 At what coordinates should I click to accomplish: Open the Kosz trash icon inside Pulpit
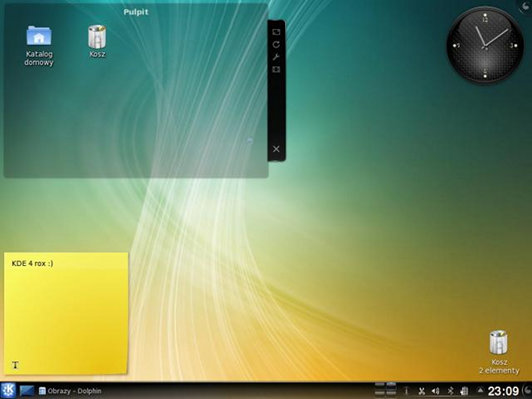pos(97,41)
